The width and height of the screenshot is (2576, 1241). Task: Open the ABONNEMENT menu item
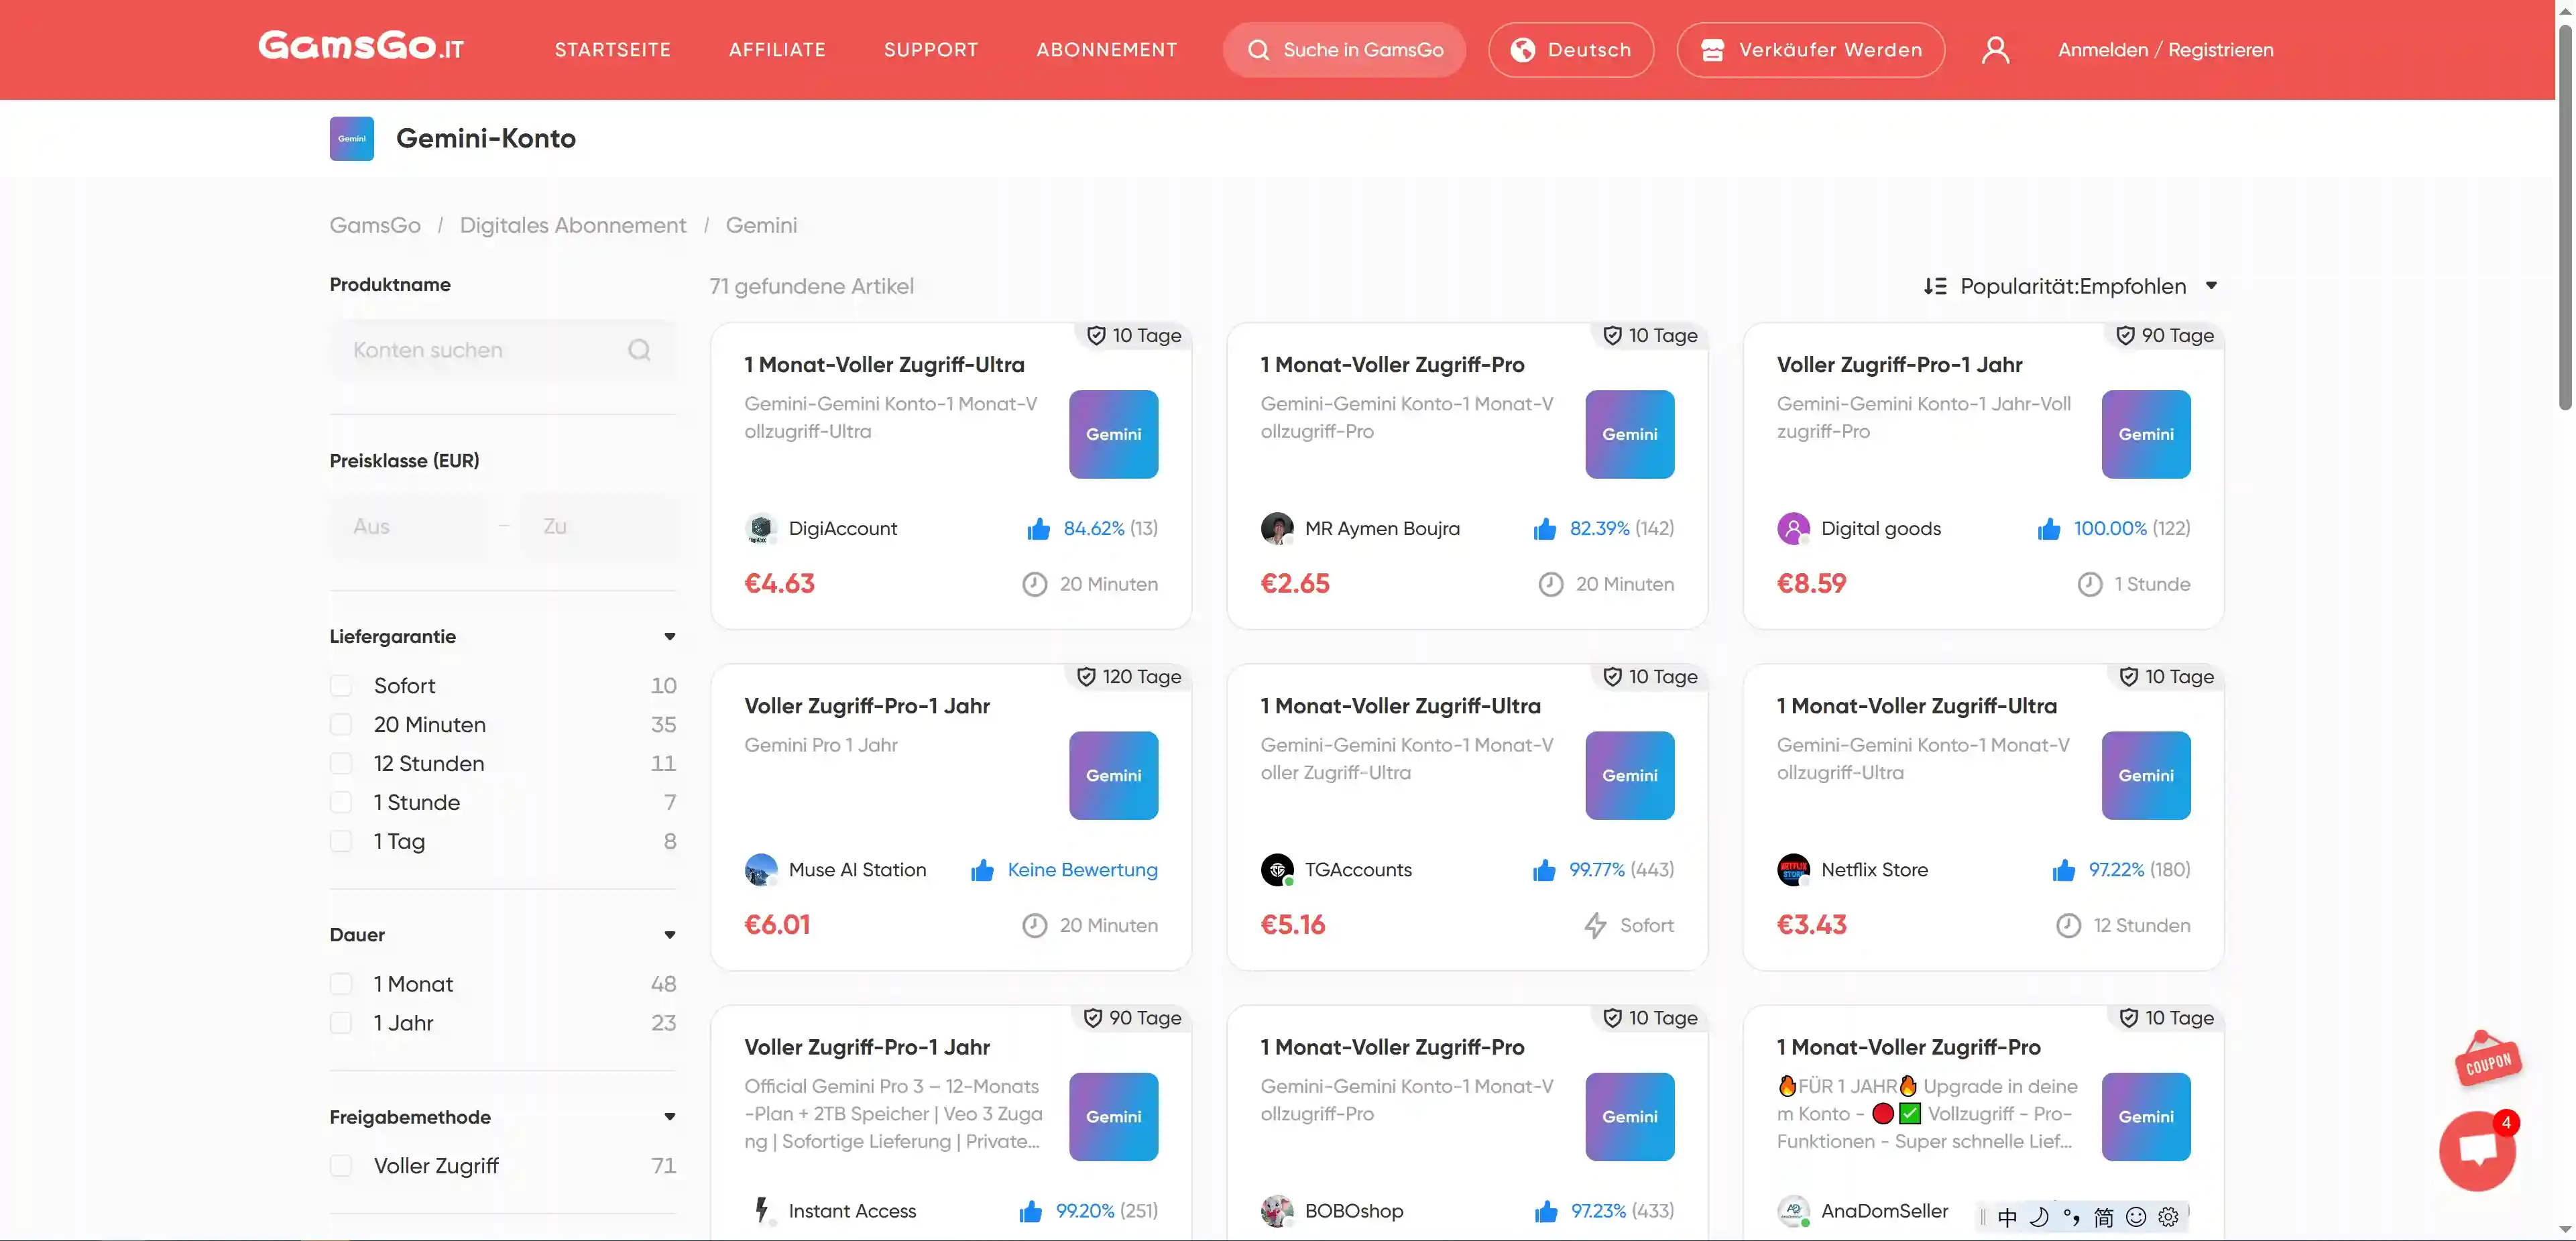point(1105,49)
